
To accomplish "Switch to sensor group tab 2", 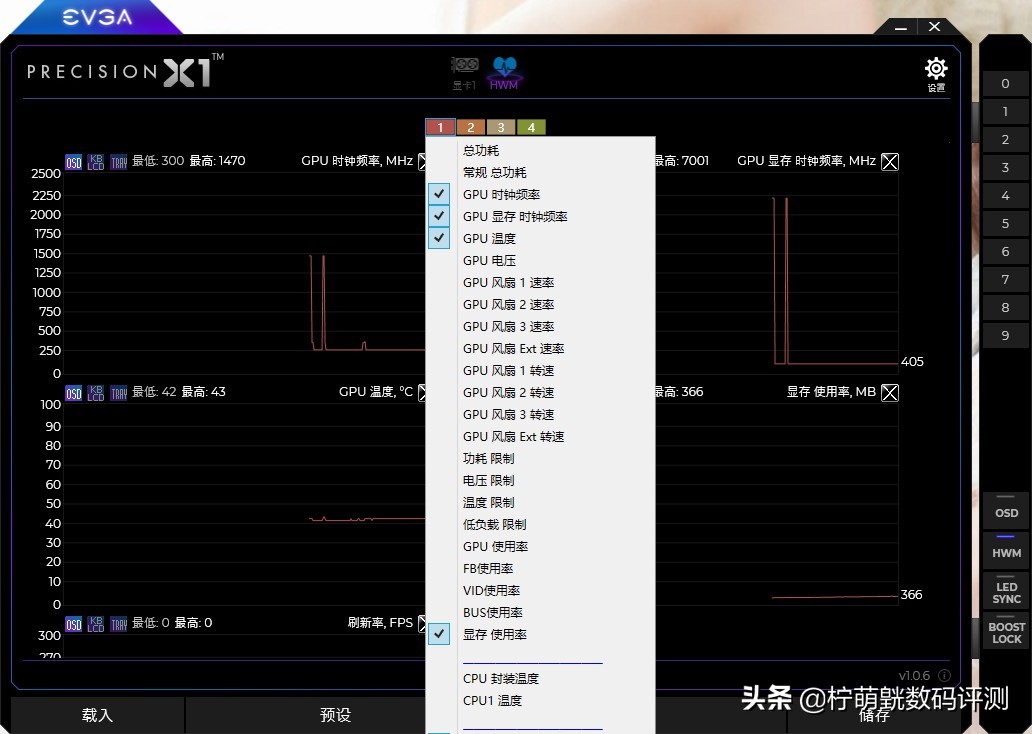I will 470,127.
